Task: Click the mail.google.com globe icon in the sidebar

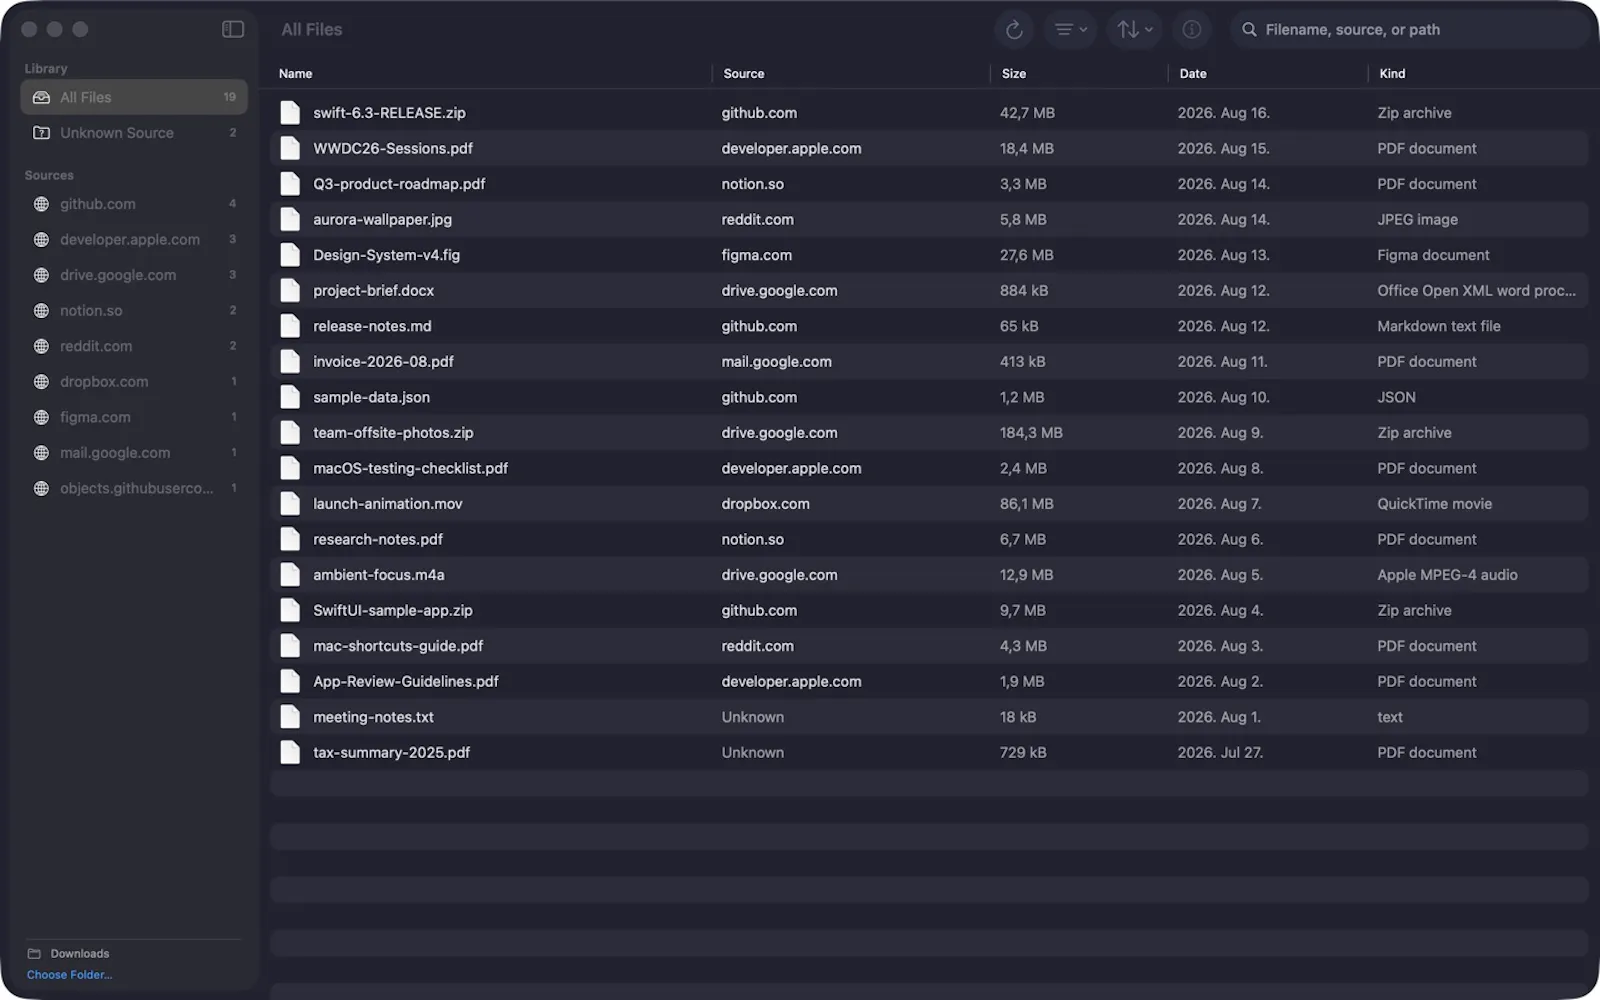Action: point(41,453)
